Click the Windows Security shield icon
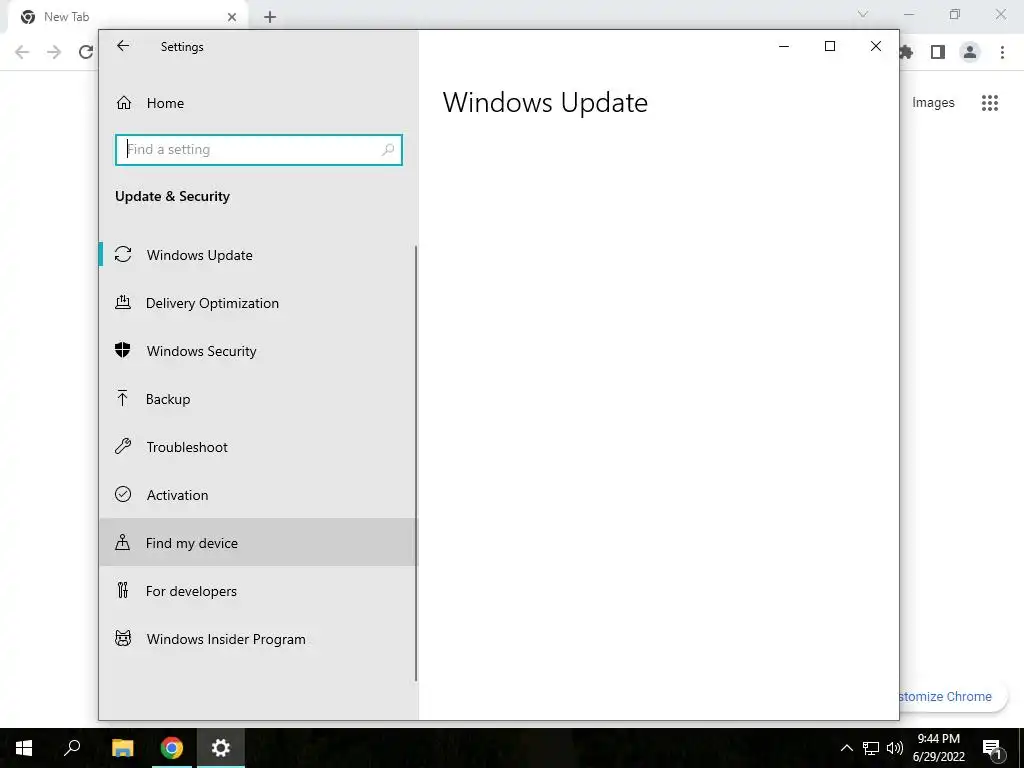 click(123, 351)
